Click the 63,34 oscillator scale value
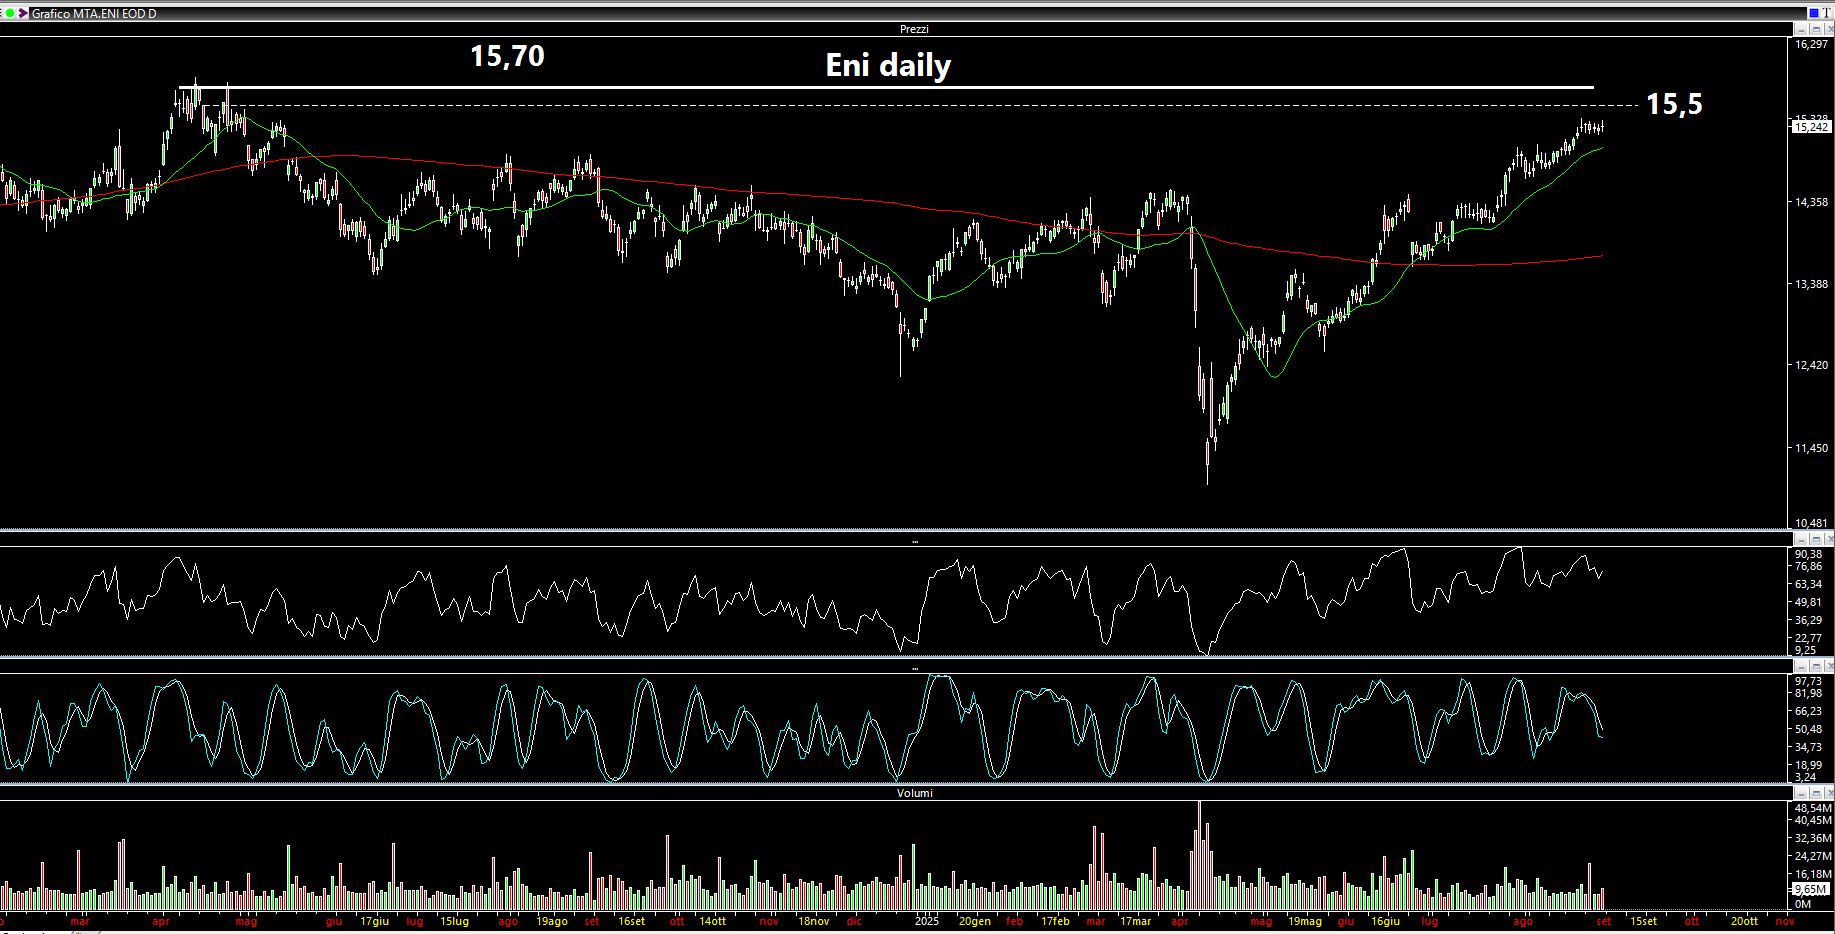This screenshot has width=1835, height=934. tap(1808, 584)
